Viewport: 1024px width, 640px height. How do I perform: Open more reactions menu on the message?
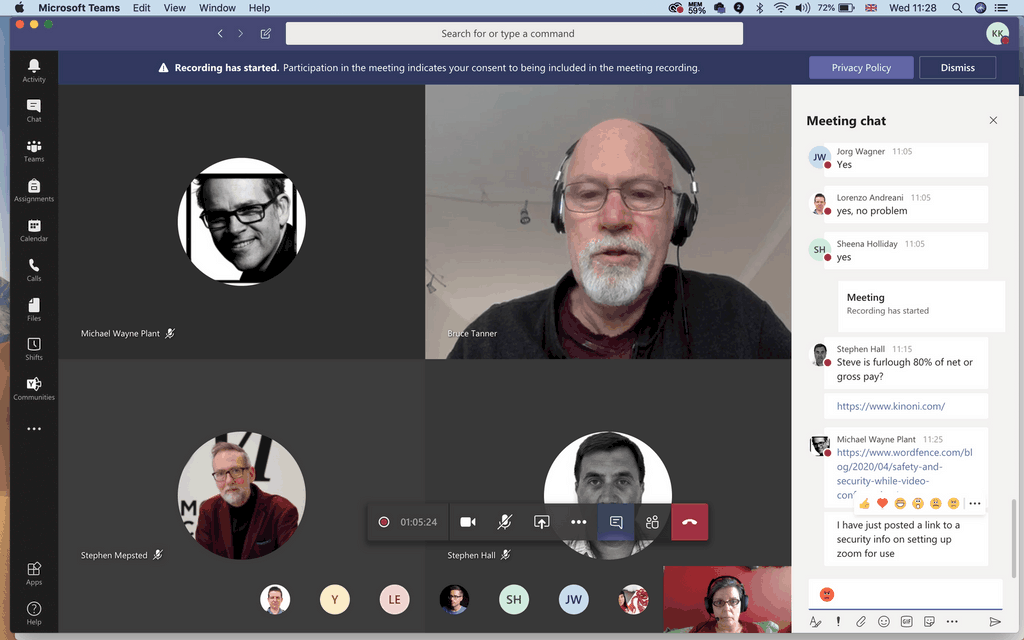point(975,503)
